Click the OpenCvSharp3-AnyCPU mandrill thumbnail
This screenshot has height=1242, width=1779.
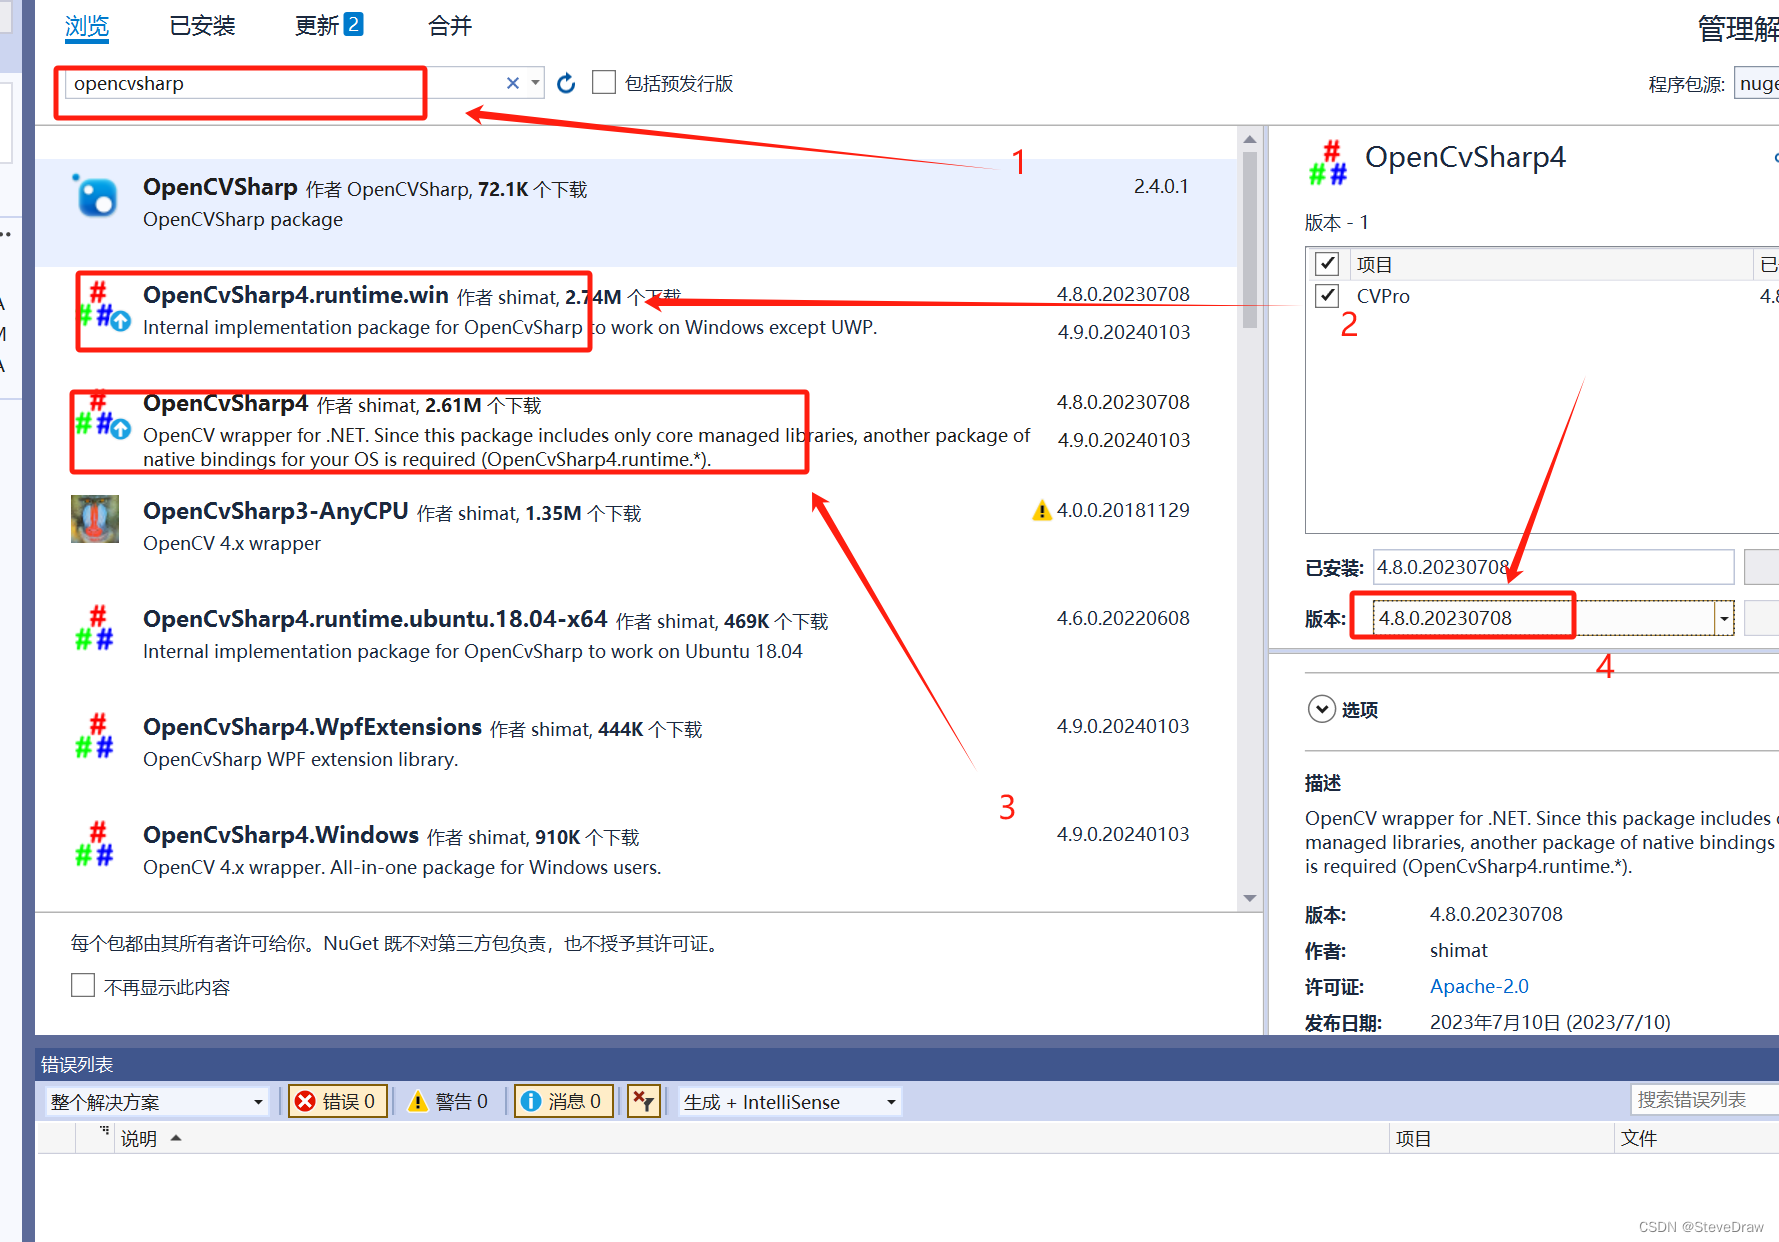click(x=95, y=519)
